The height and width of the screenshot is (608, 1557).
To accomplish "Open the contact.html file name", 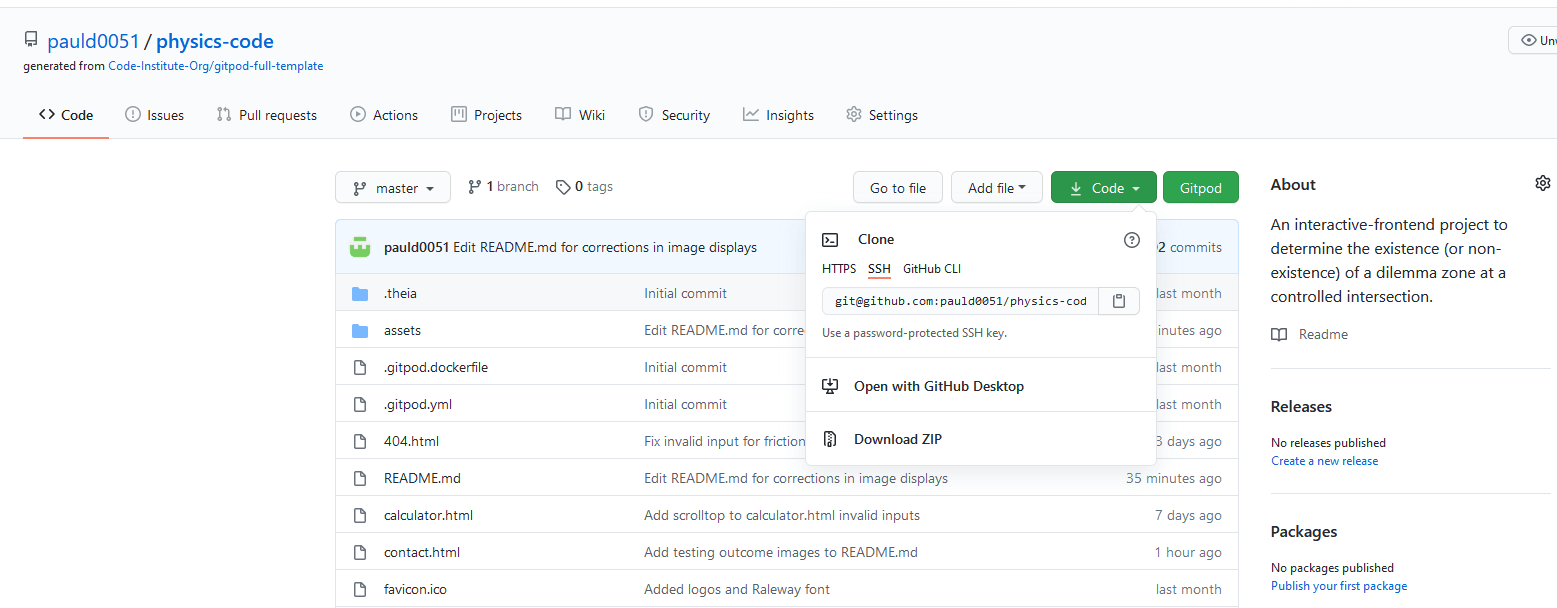I will (422, 553).
